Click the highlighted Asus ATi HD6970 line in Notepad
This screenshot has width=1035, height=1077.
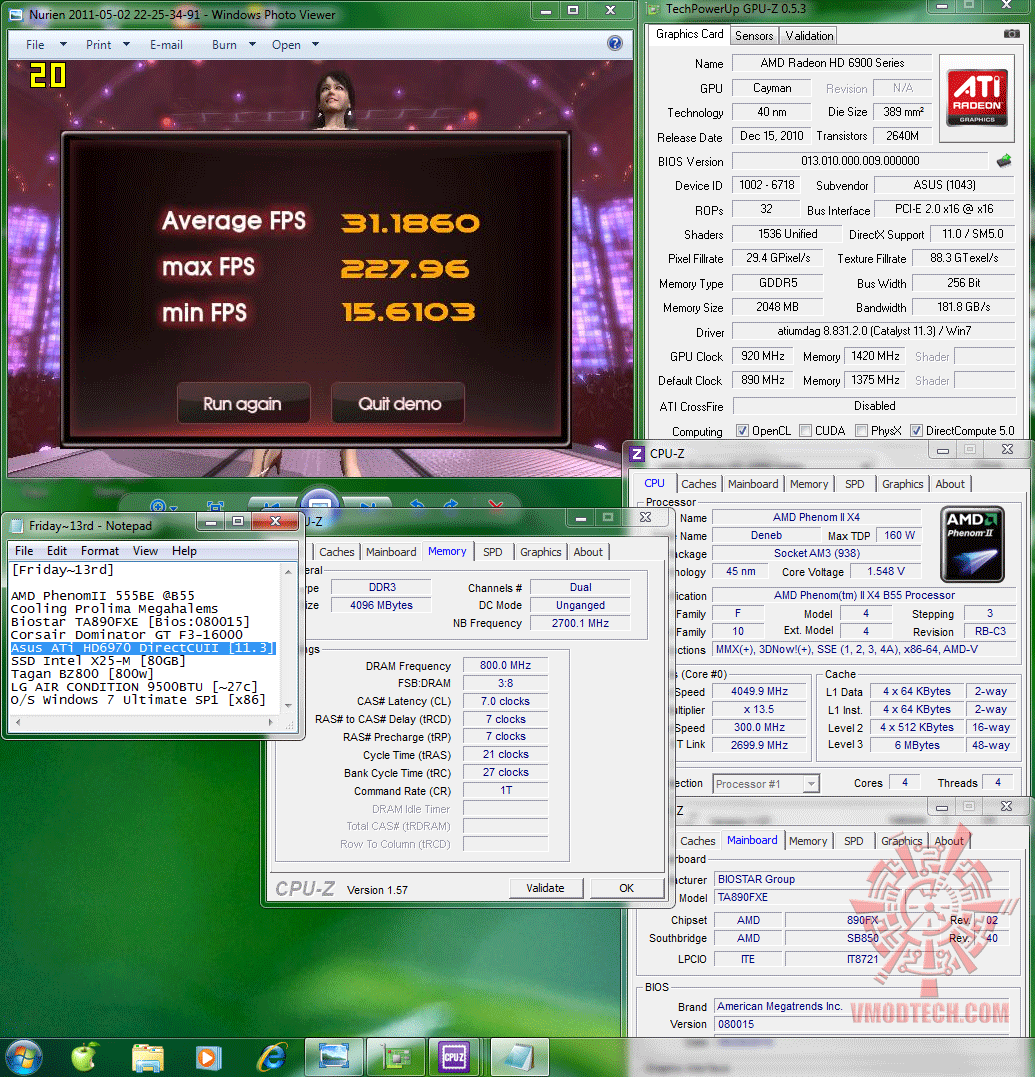coord(143,648)
